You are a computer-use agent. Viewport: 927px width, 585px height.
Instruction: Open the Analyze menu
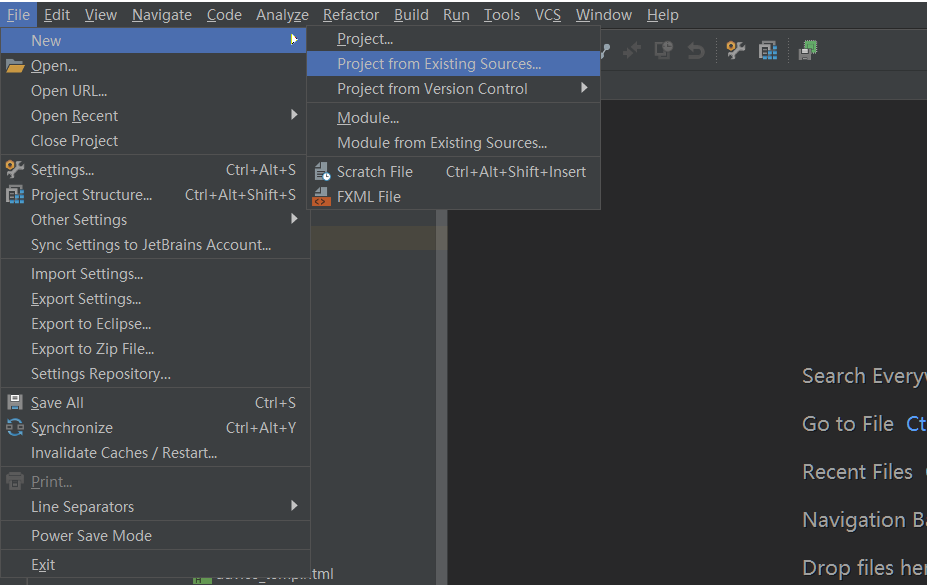282,15
